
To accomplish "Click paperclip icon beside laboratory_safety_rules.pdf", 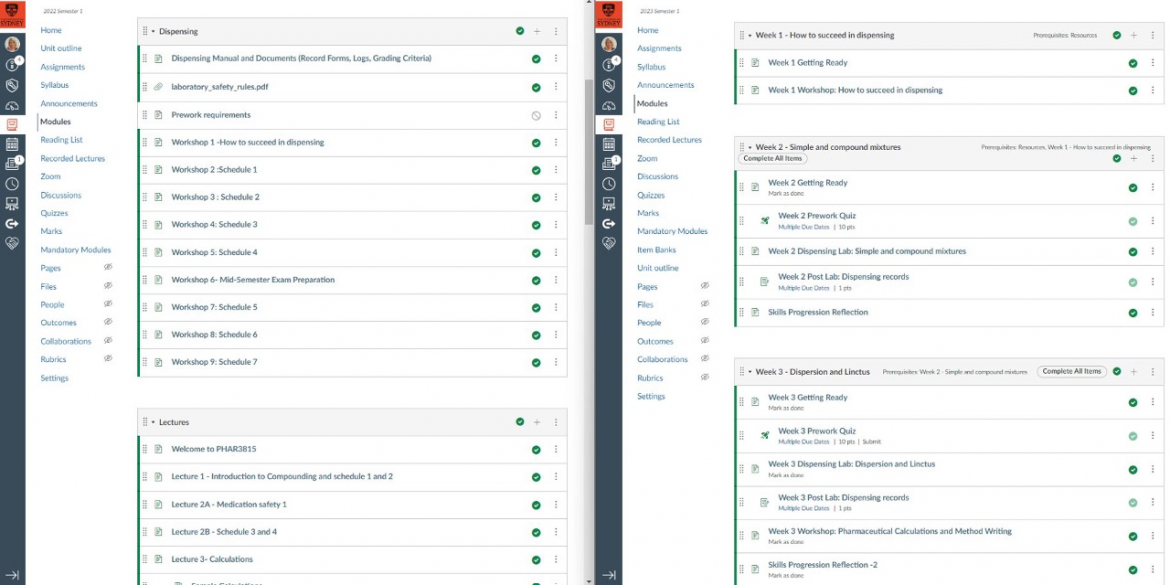I will coord(158,87).
